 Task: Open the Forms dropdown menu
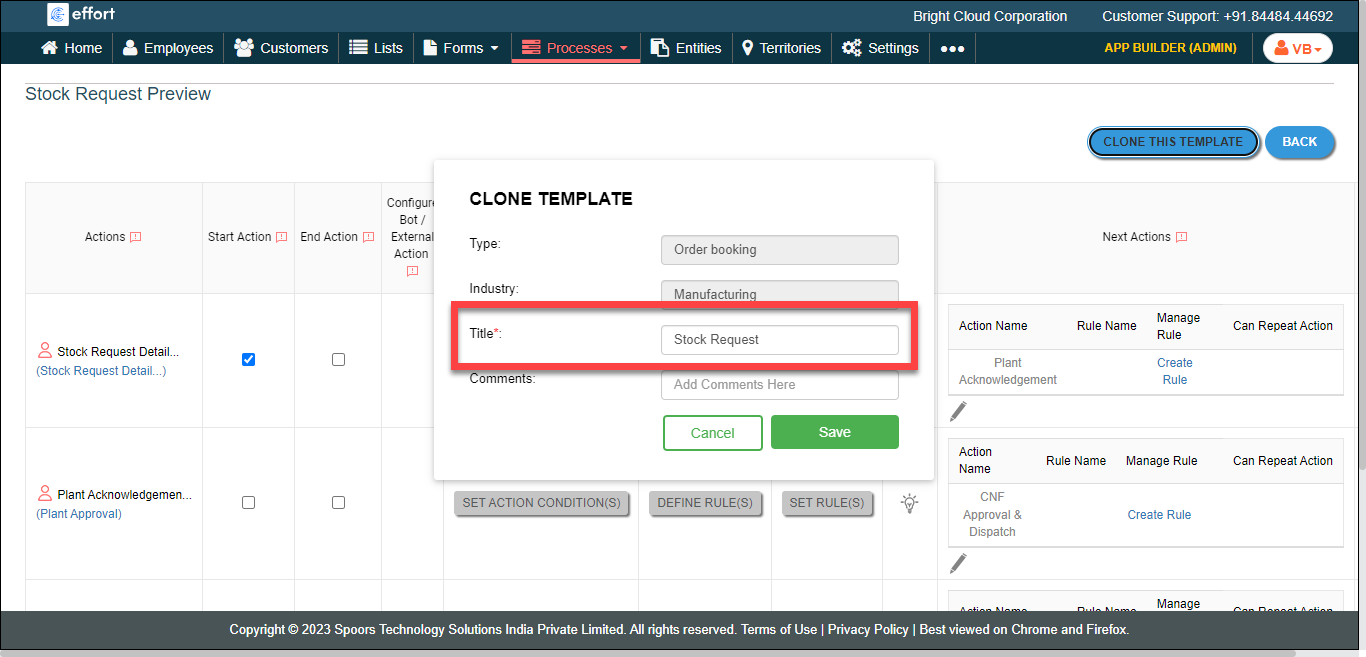tap(461, 48)
